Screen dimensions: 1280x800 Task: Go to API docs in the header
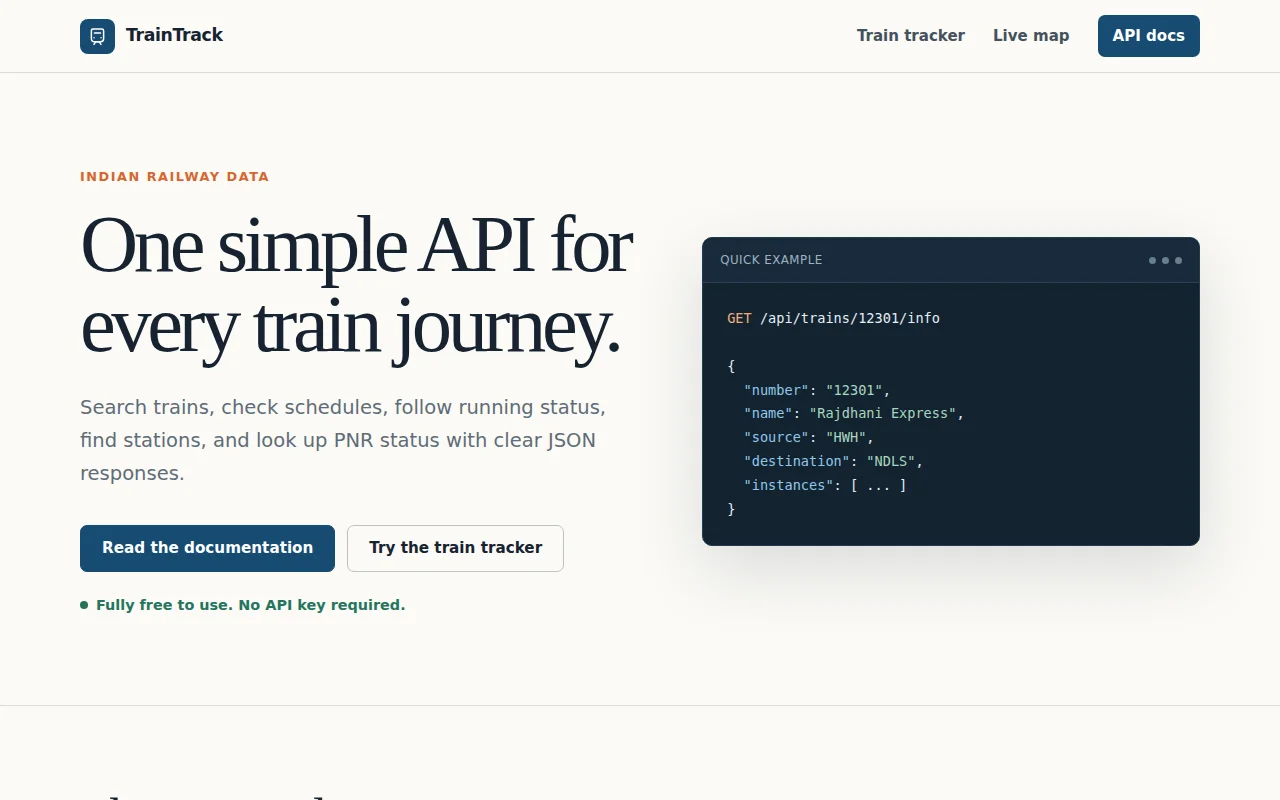tap(1149, 36)
